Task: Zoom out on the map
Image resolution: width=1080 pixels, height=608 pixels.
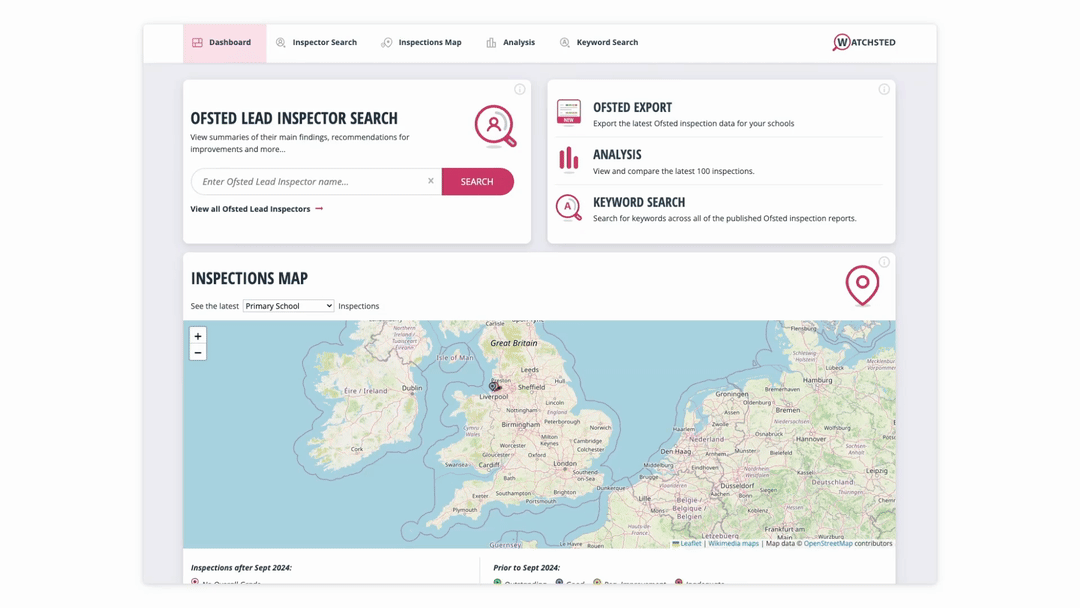Action: click(198, 353)
